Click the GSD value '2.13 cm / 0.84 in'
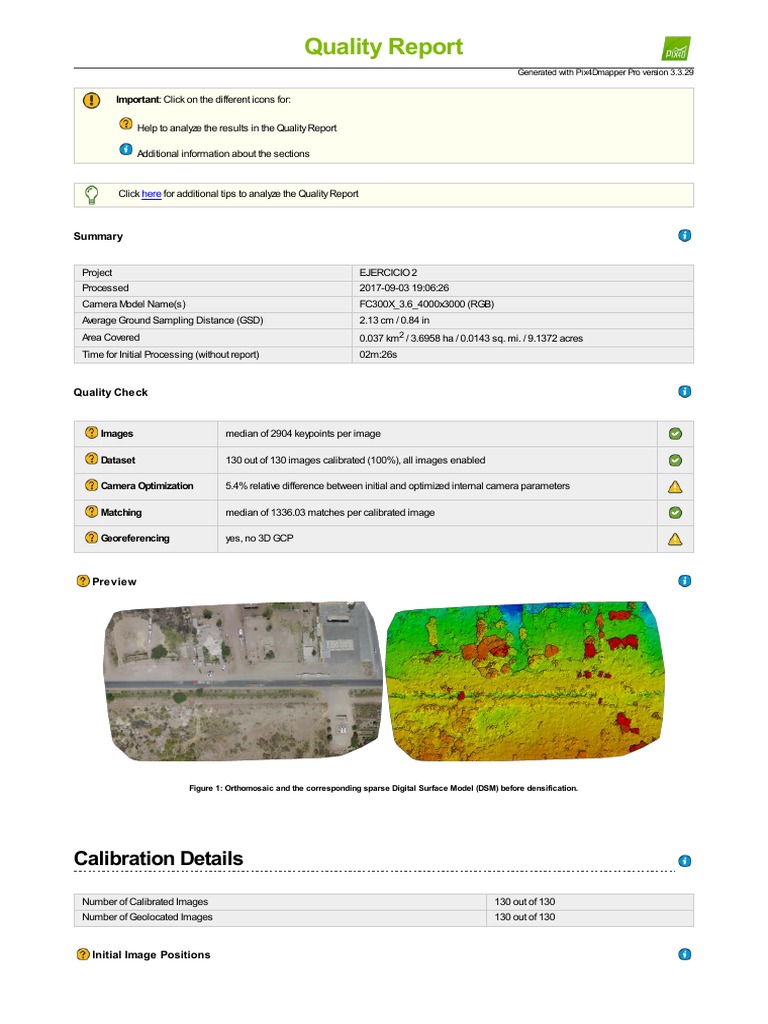This screenshot has height=1024, width=768. (x=394, y=321)
